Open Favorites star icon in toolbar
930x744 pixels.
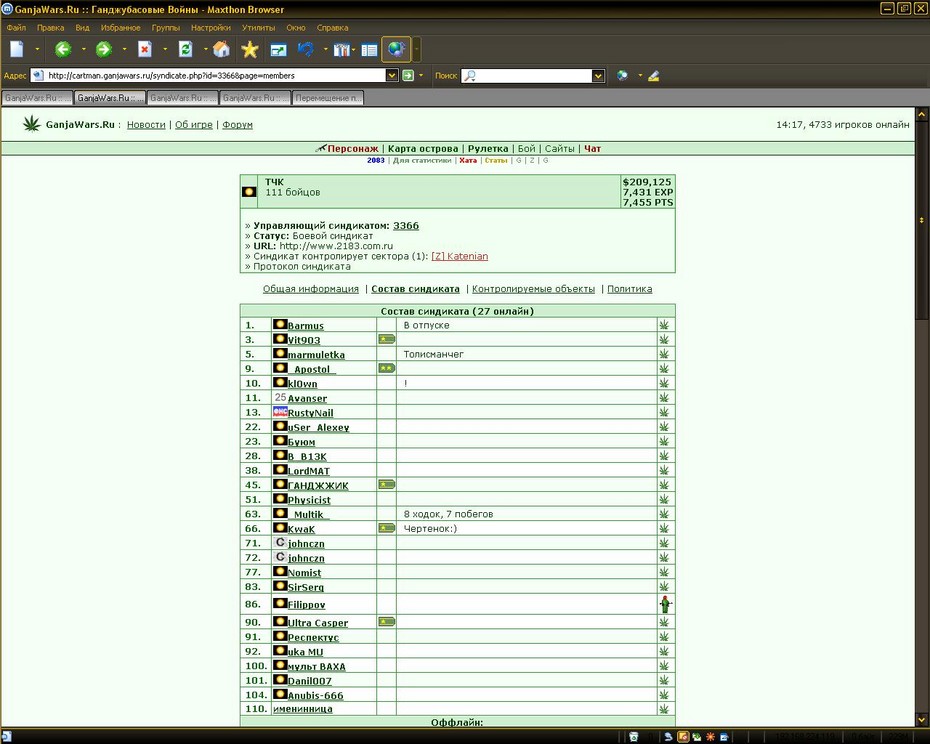(x=250, y=49)
